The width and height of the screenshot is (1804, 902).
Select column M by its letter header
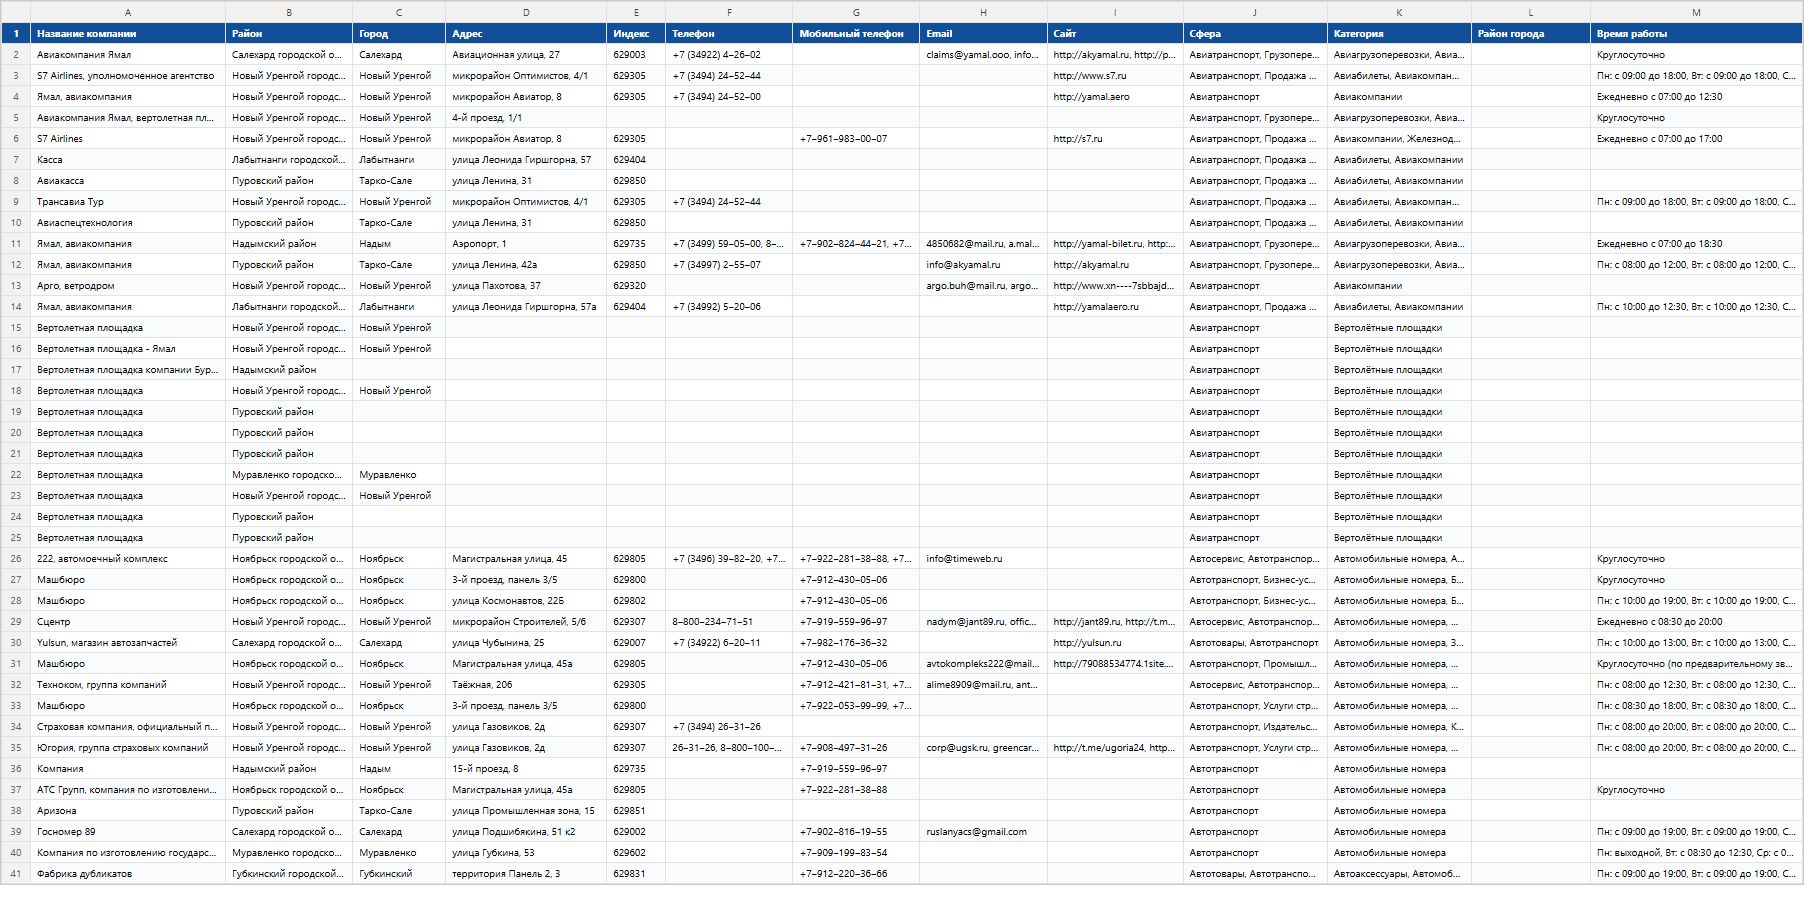1696,12
